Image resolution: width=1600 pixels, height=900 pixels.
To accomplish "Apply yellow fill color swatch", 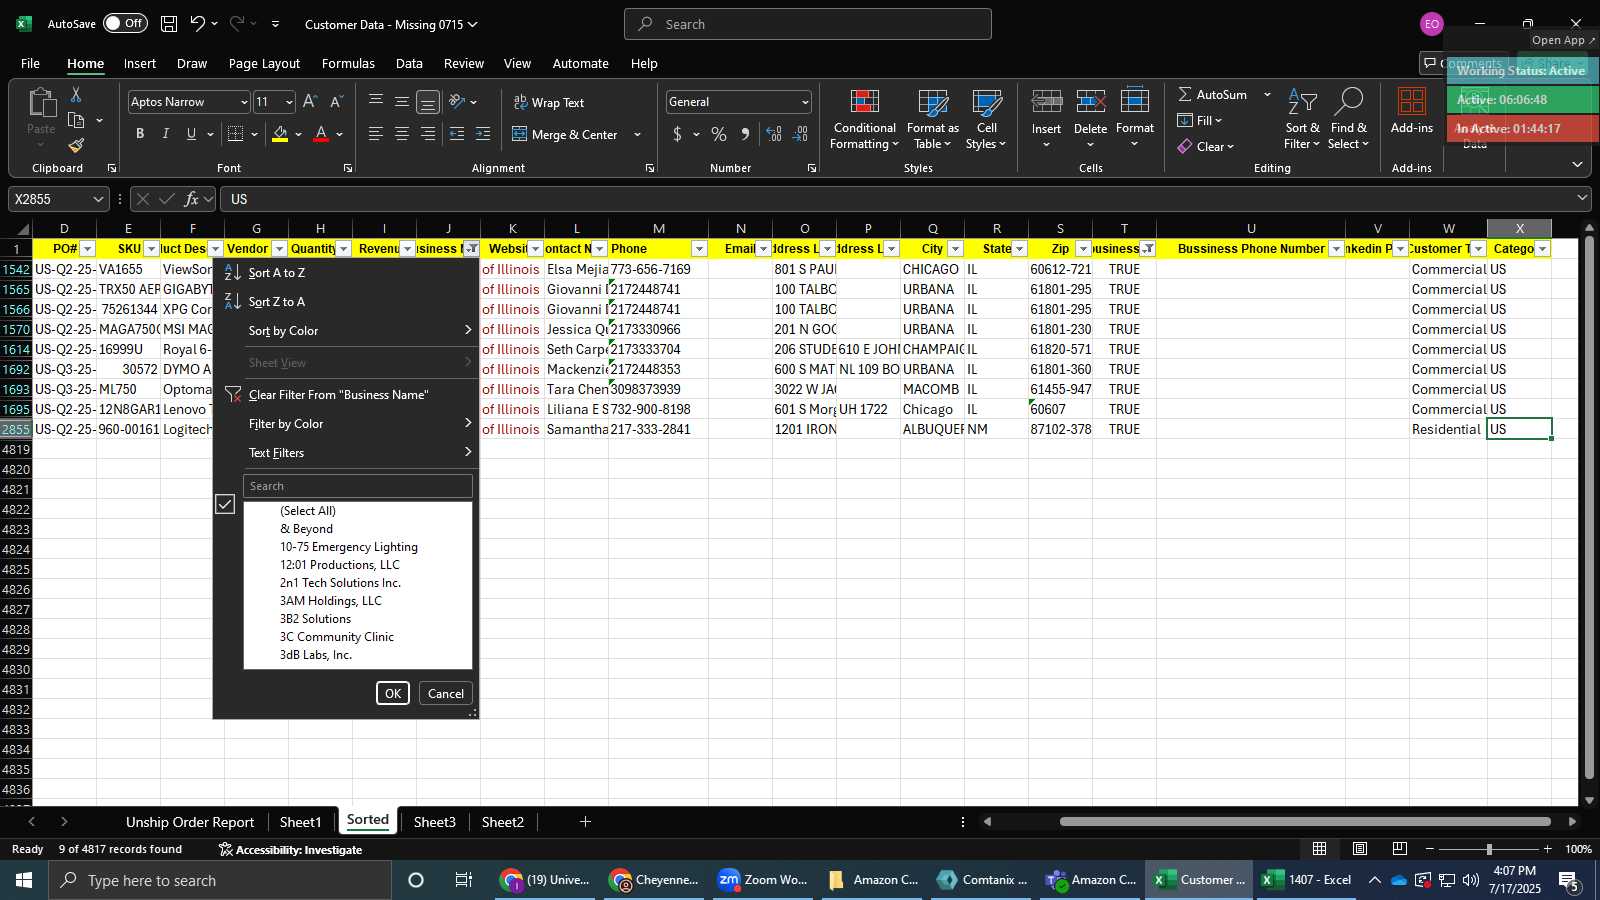I will tap(280, 134).
